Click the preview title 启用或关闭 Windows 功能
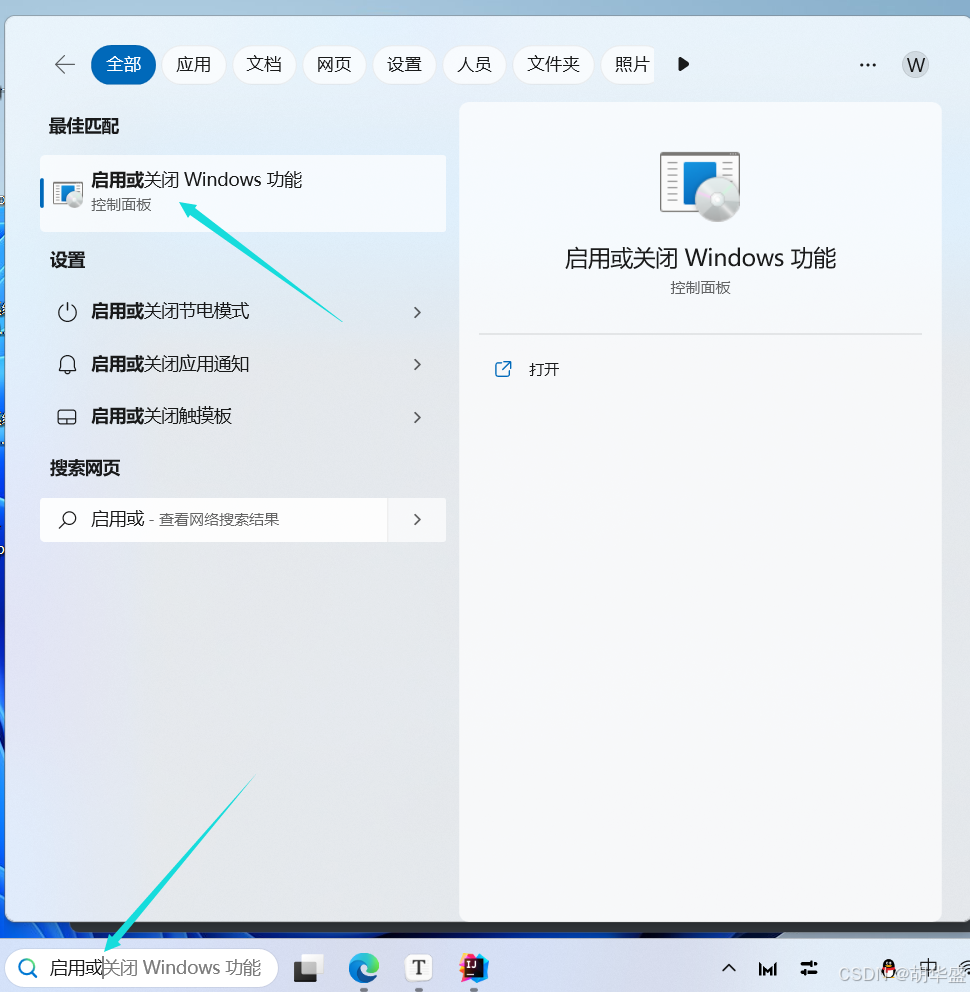970x992 pixels. tap(700, 258)
